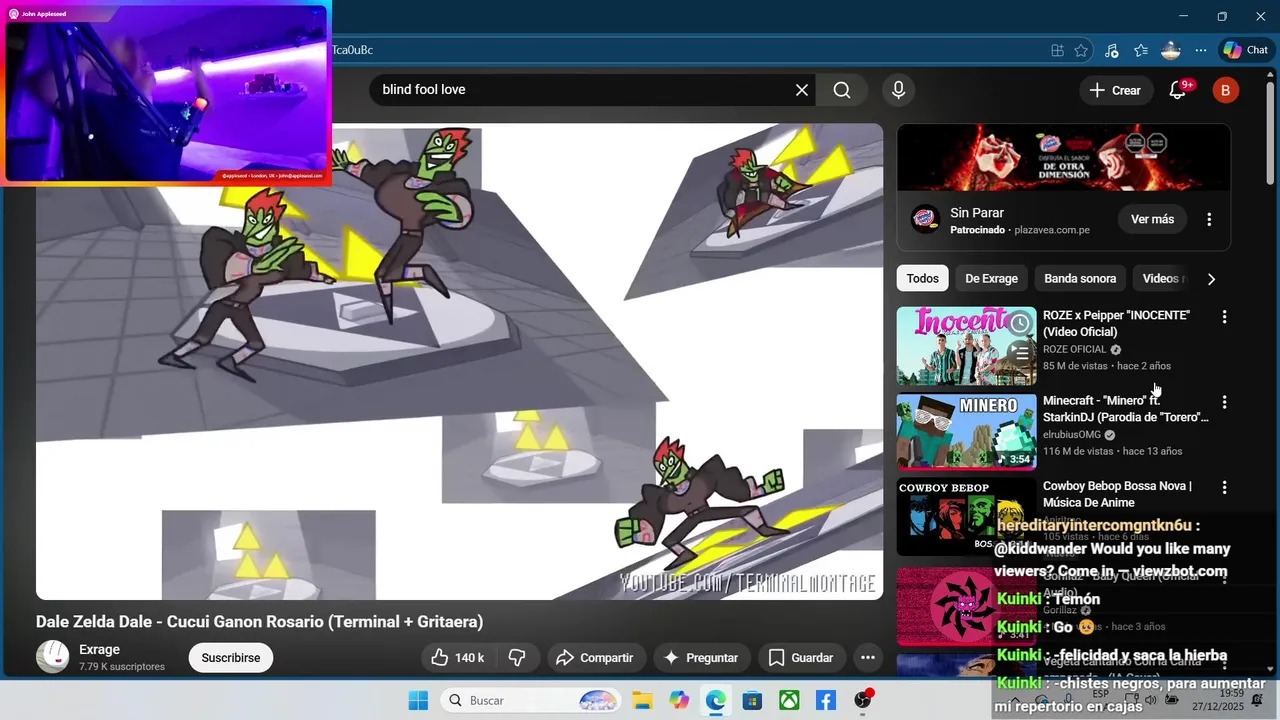
Task: Click the Compartir share button
Action: click(x=595, y=658)
